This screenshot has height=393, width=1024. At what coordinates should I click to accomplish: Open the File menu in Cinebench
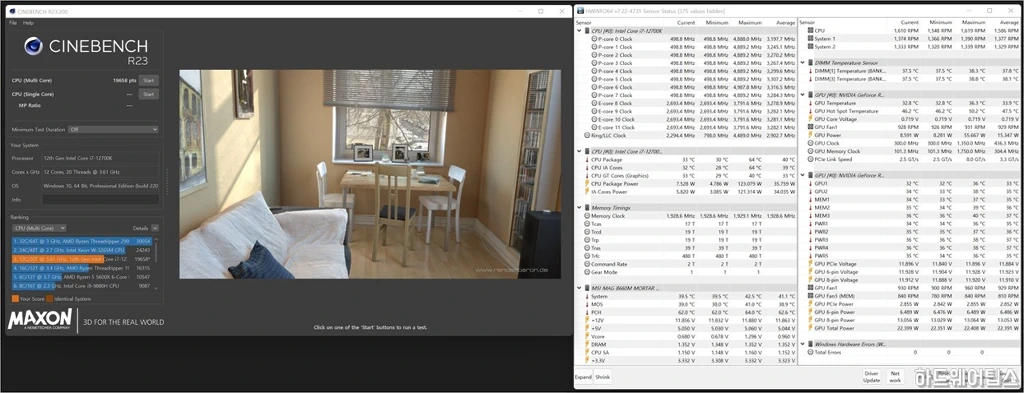[x=13, y=23]
